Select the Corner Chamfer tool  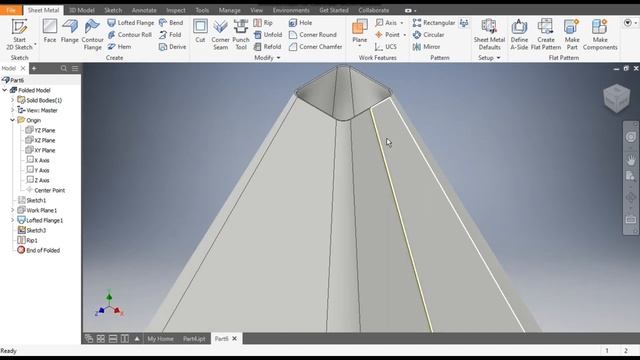[316, 47]
